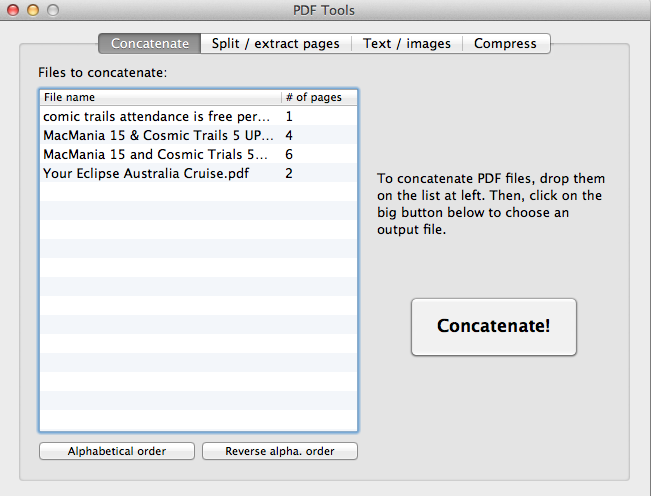Click the Files to concatenate label
Screen dimensions: 651x496
coord(103,73)
